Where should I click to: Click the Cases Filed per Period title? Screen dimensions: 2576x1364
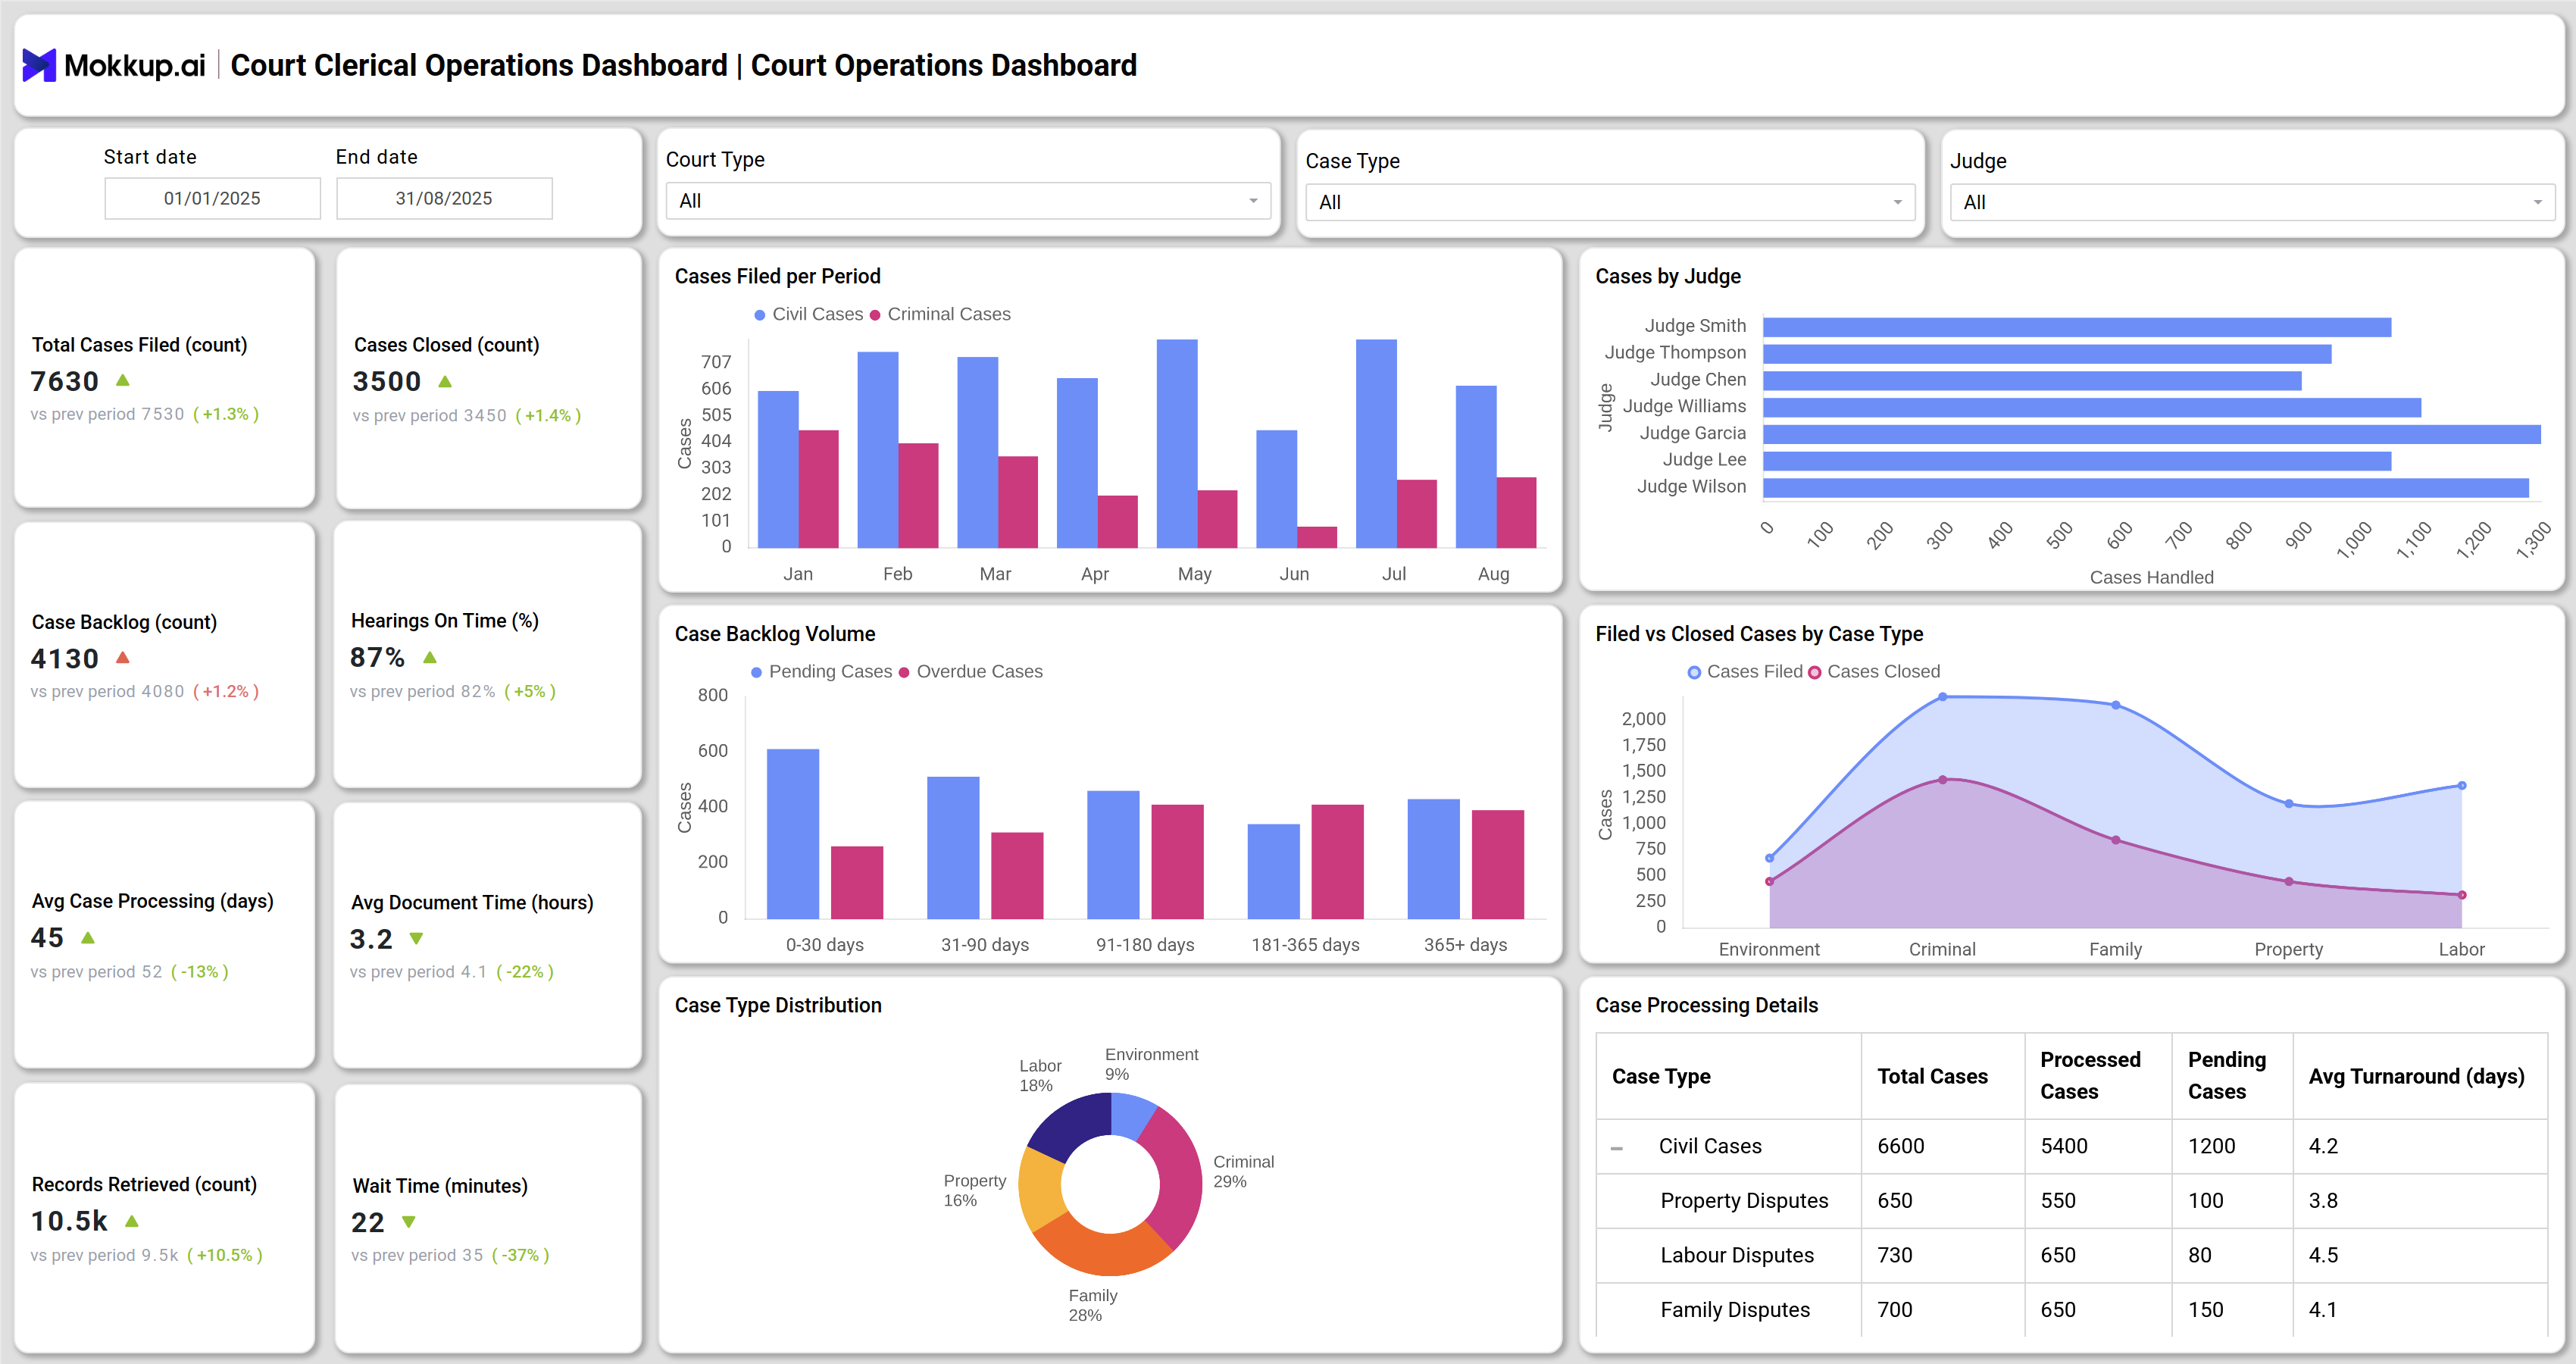tap(777, 277)
